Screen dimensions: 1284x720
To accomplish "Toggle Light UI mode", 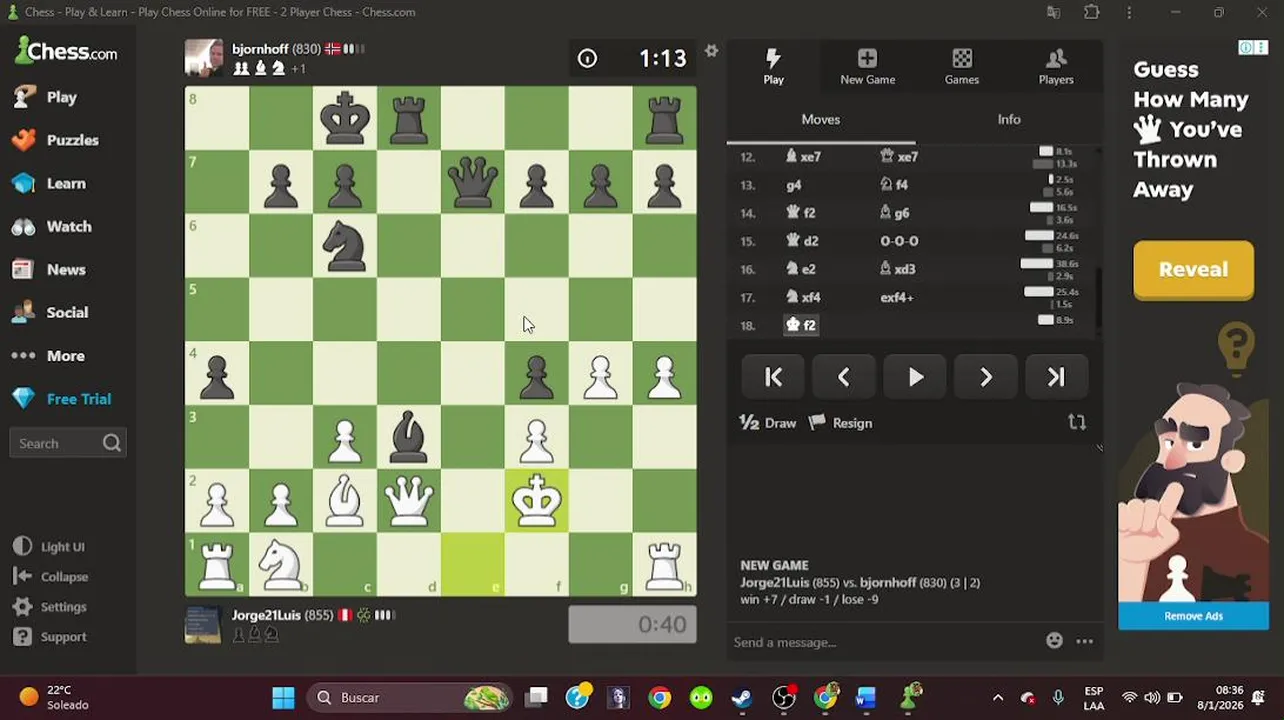I will point(49,547).
